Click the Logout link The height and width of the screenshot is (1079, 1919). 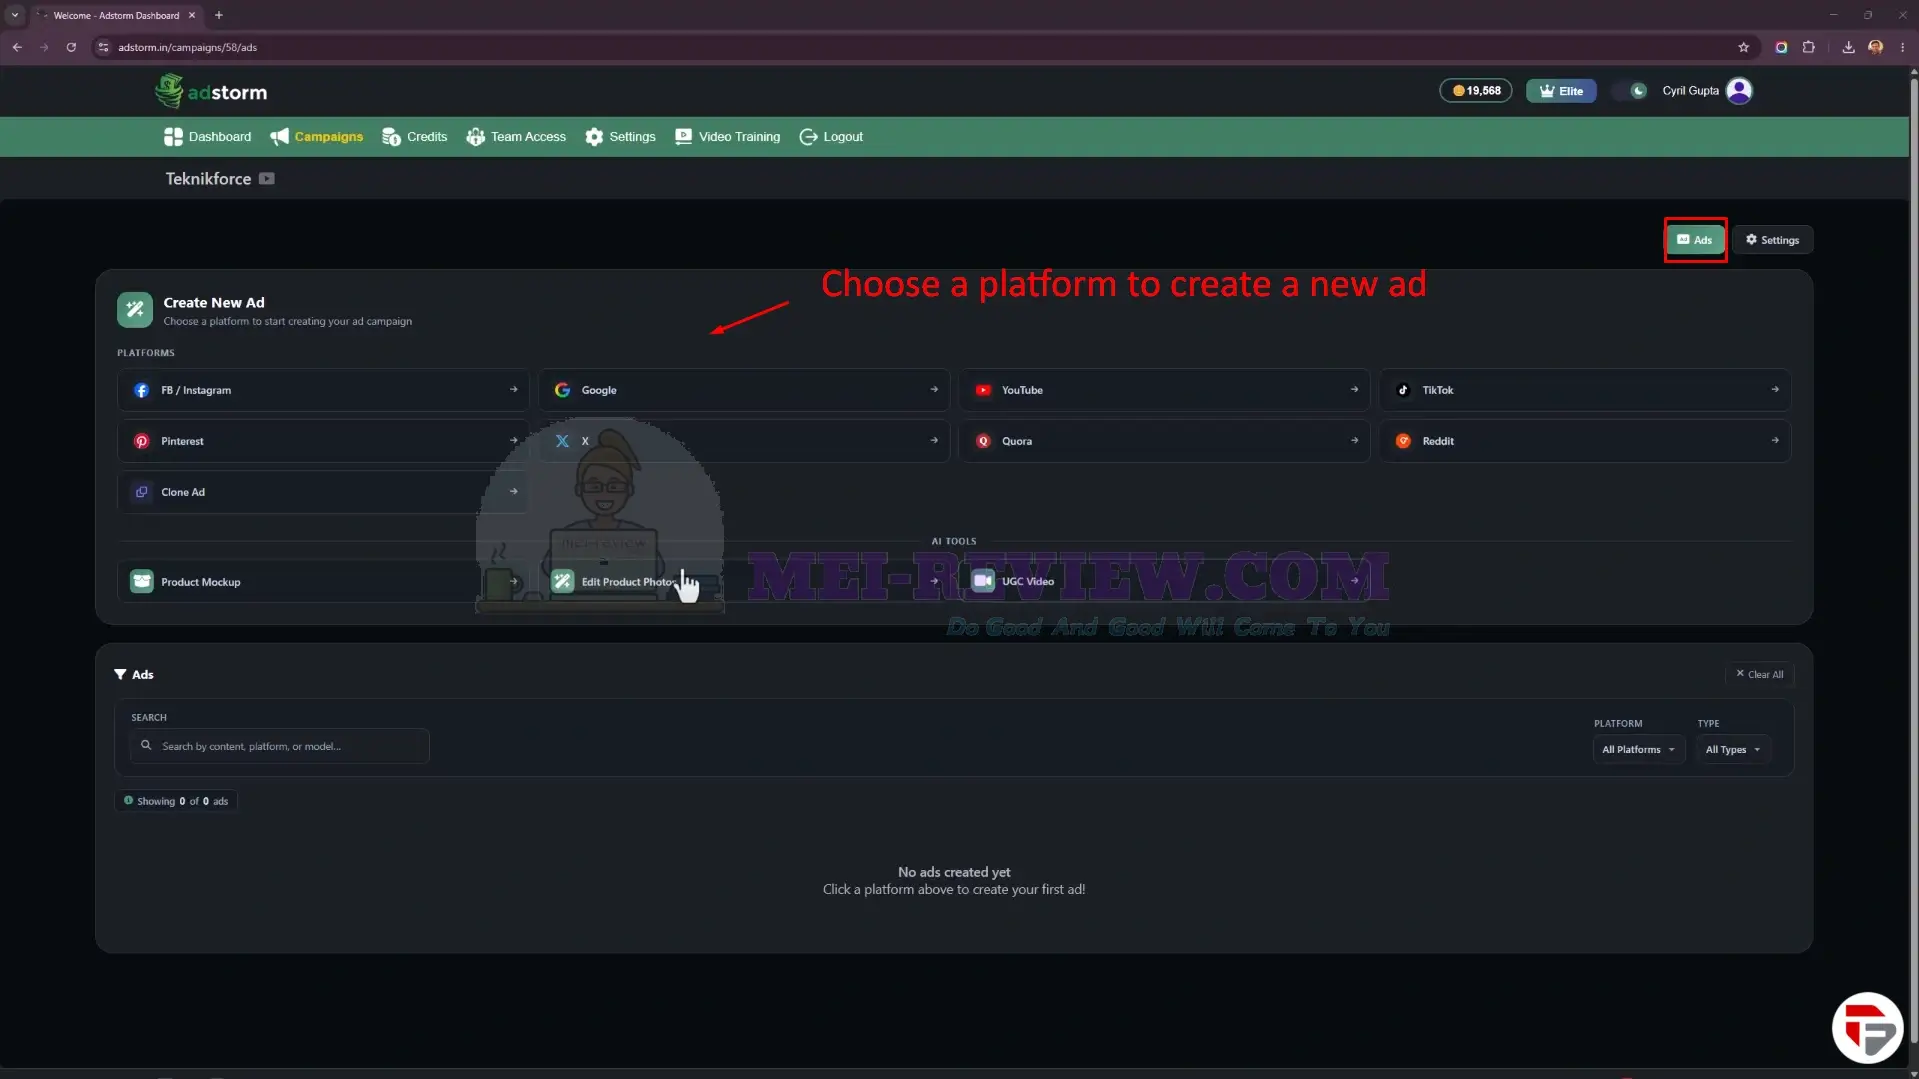click(831, 137)
